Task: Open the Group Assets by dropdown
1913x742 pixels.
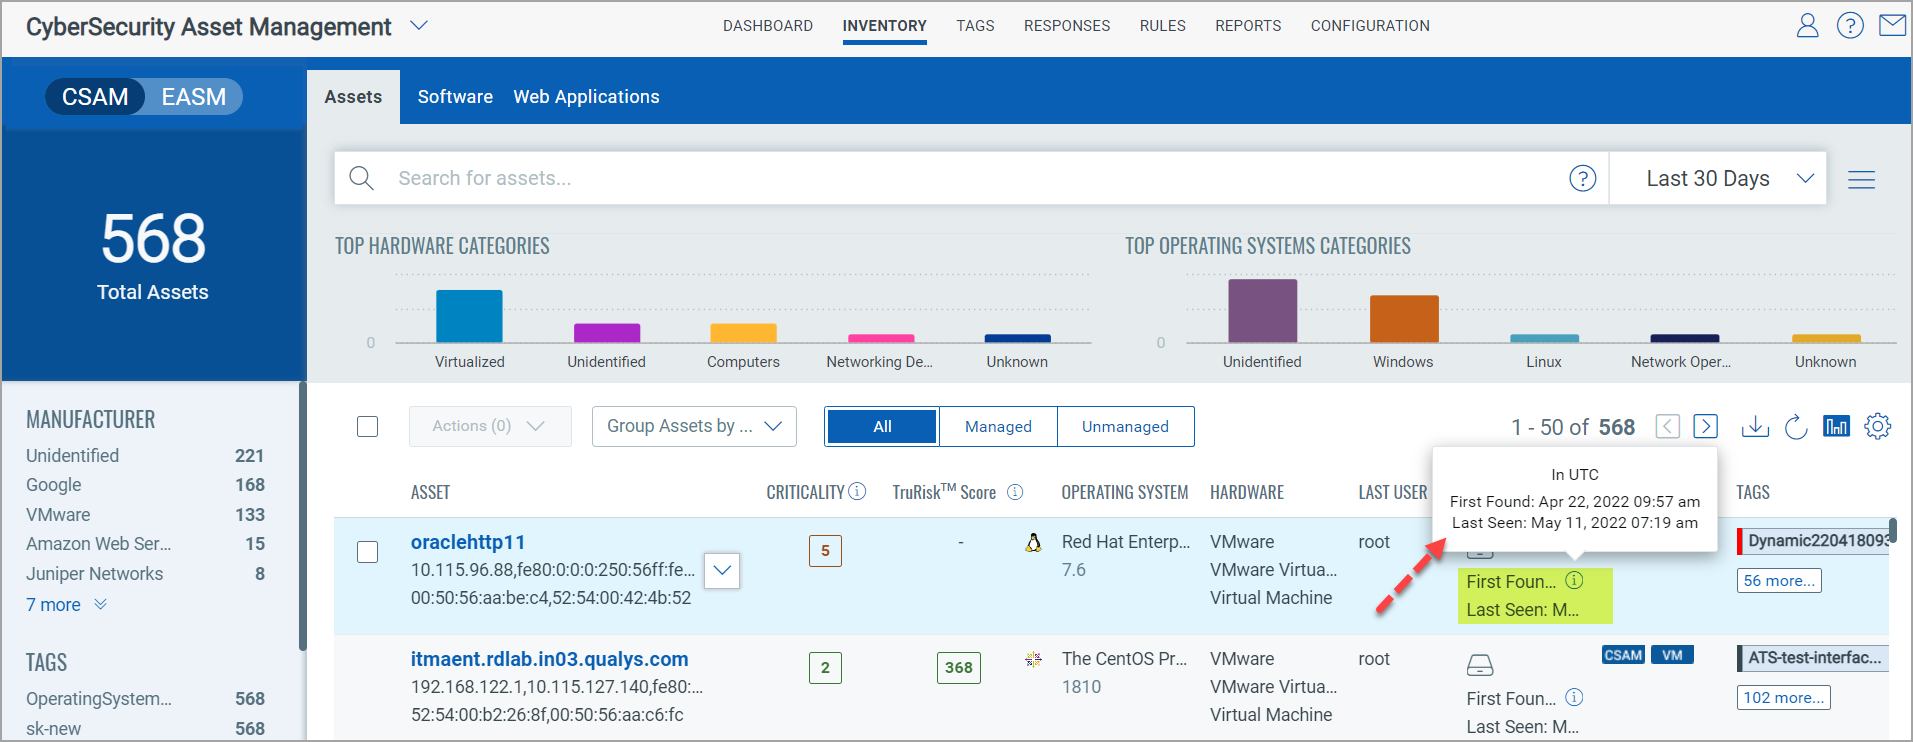Action: coord(694,426)
